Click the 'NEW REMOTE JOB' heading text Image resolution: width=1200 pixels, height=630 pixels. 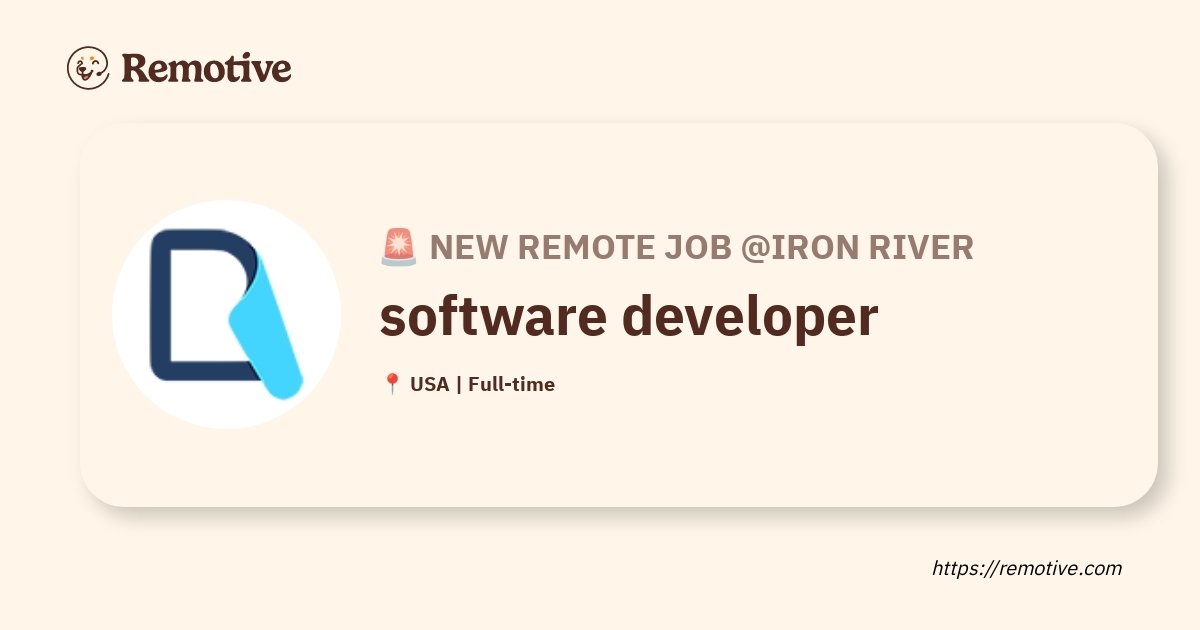coord(581,247)
